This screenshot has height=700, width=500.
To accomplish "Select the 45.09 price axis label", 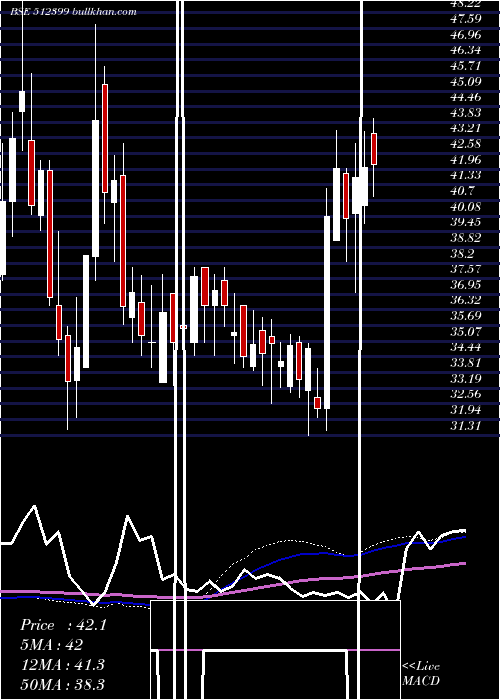I will point(466,82).
